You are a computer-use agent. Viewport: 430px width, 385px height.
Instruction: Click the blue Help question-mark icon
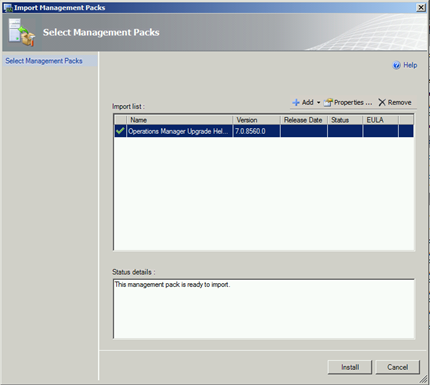click(396, 65)
